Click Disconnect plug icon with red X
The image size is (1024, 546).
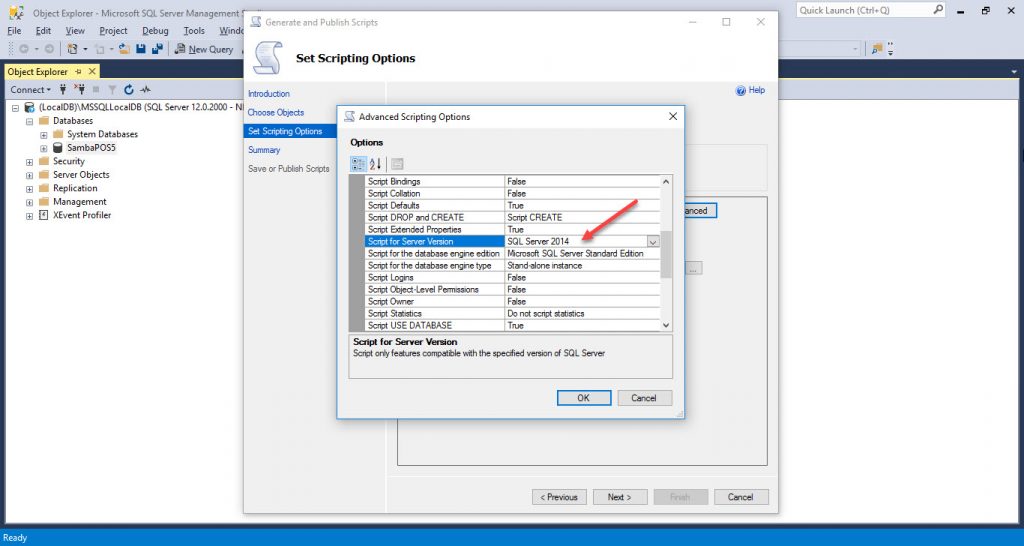(x=80, y=89)
